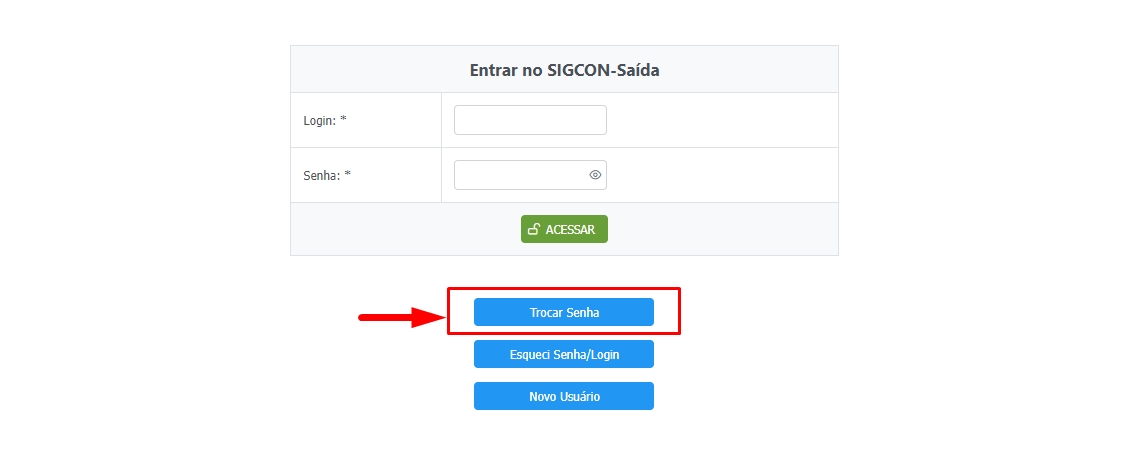Click the word "Esqueci" on the blue button
The width and height of the screenshot is (1134, 459).
530,354
